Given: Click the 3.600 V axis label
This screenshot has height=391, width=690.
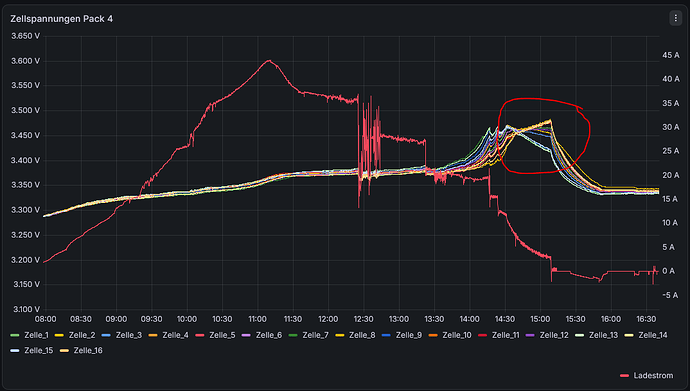Looking at the screenshot, I should 25,61.
